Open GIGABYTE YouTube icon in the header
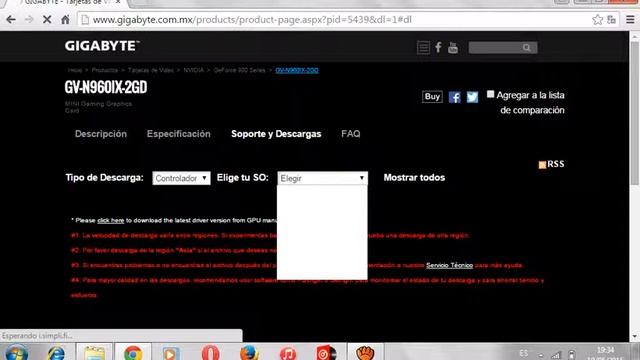Screen dimensions: 640x360 (453, 48)
